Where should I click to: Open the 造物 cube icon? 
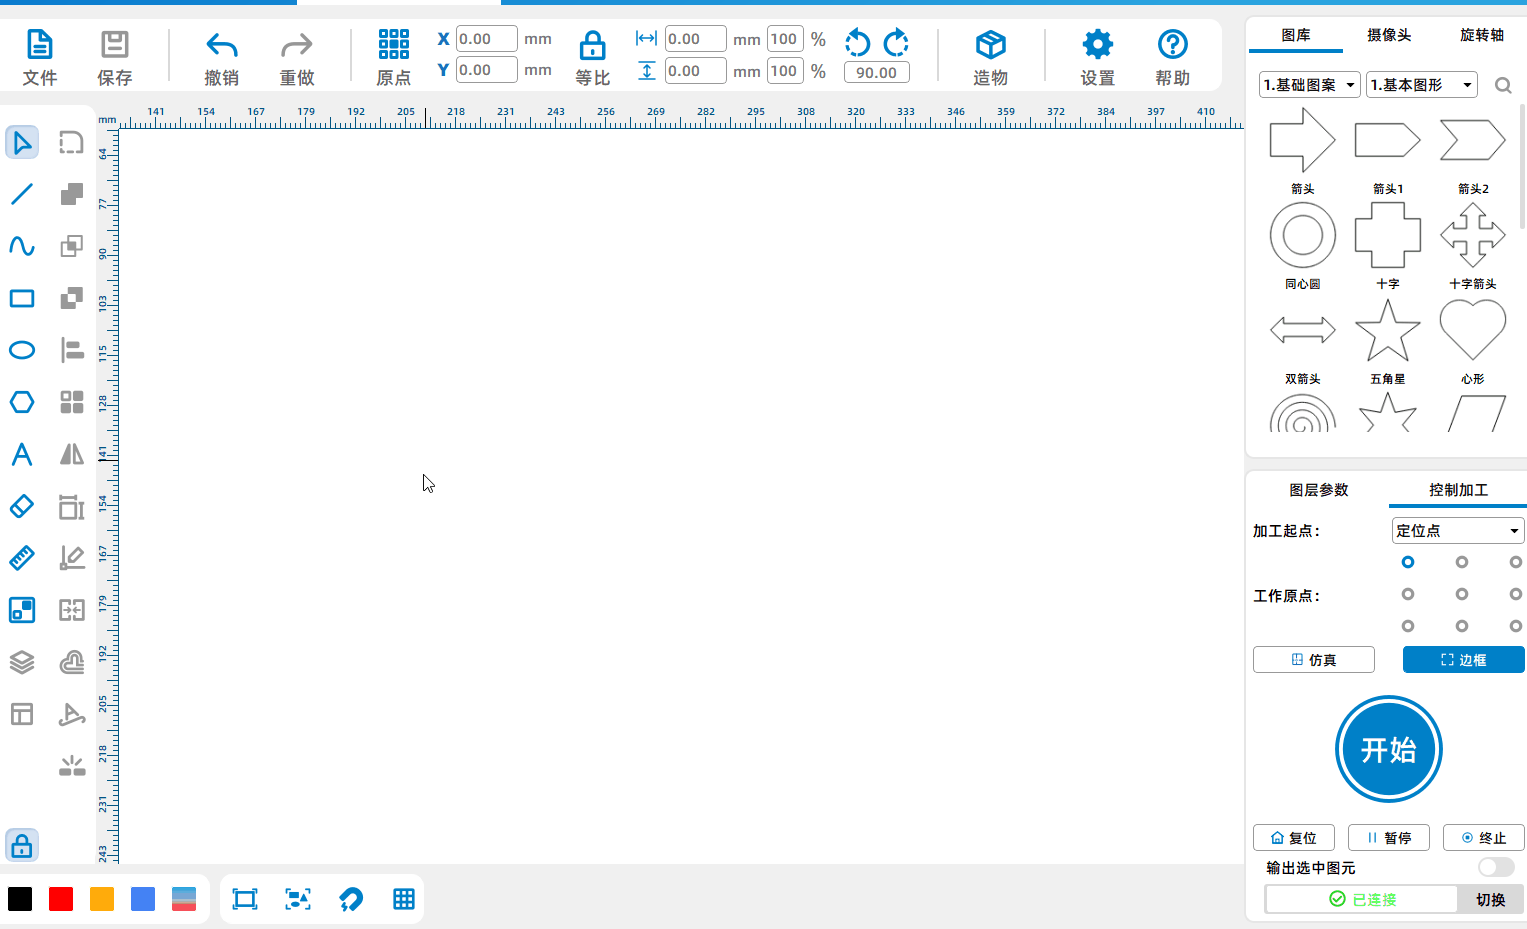pyautogui.click(x=990, y=45)
